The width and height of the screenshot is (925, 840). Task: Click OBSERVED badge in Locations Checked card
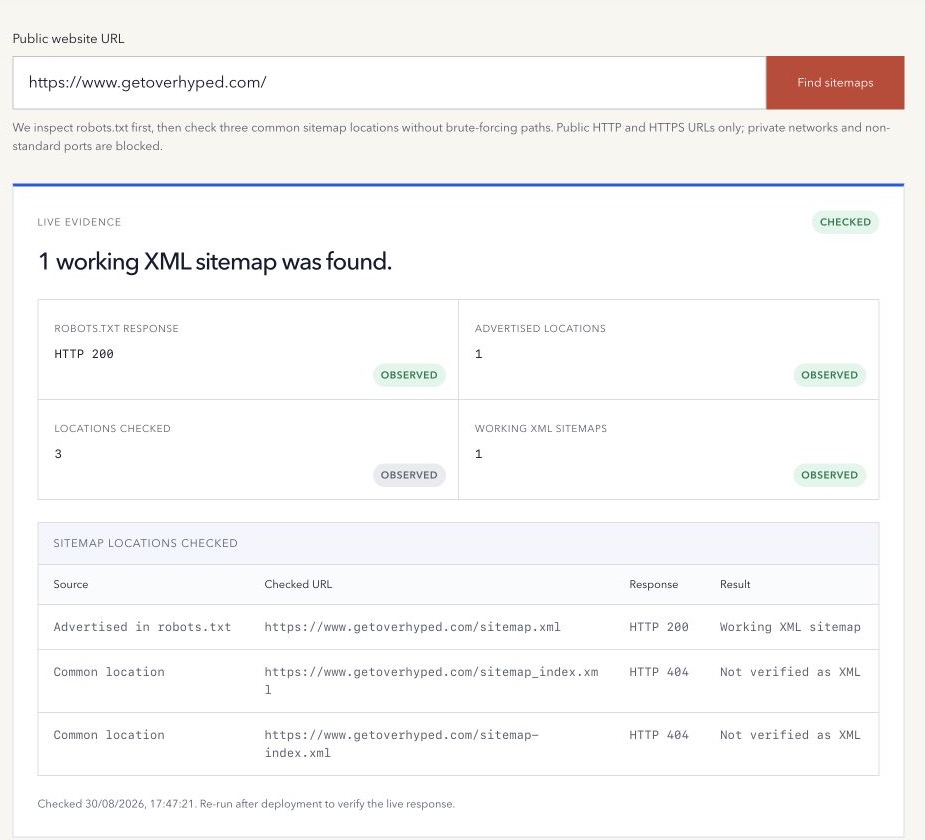pyautogui.click(x=409, y=475)
